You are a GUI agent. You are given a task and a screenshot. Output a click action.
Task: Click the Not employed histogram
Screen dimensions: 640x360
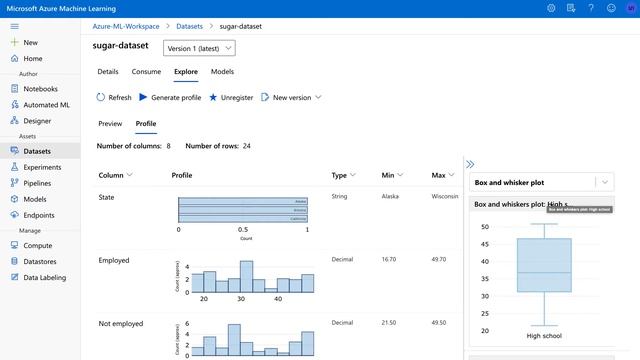(x=253, y=340)
